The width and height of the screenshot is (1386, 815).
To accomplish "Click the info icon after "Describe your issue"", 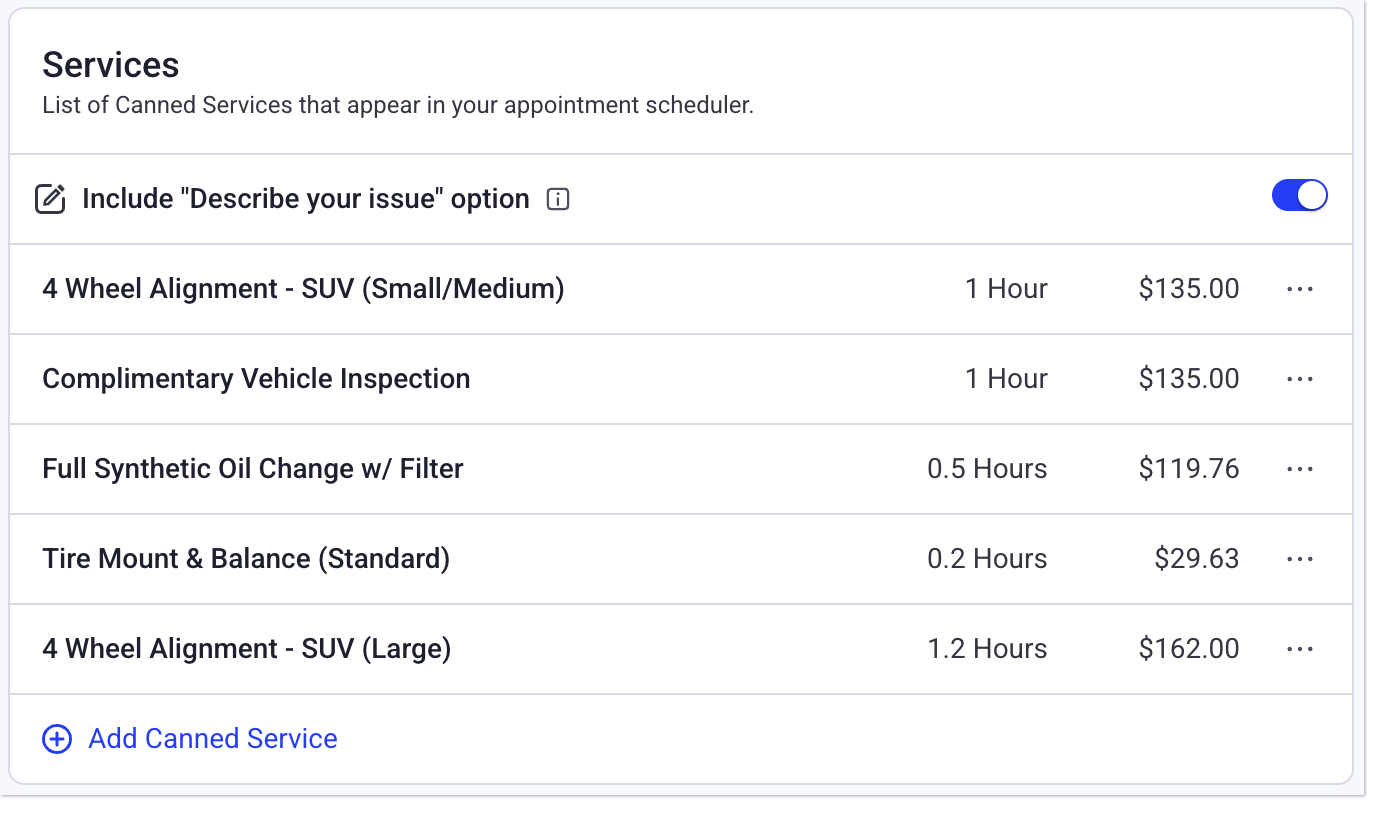I will coord(557,199).
